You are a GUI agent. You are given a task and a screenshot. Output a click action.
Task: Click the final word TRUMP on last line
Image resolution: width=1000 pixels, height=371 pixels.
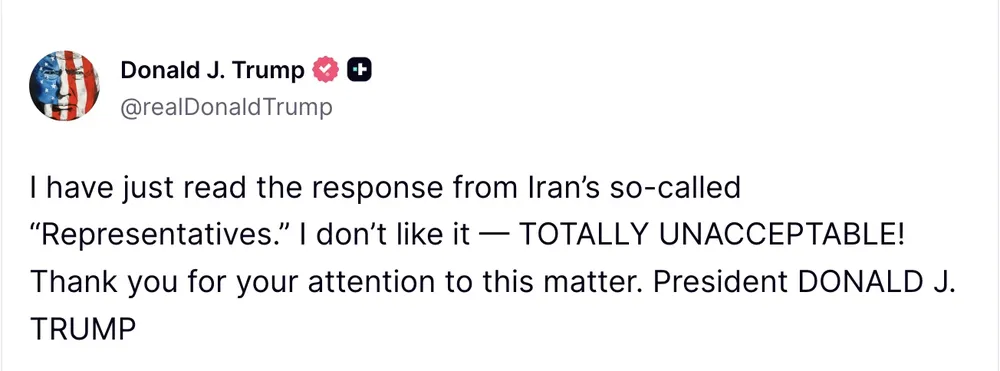click(83, 329)
